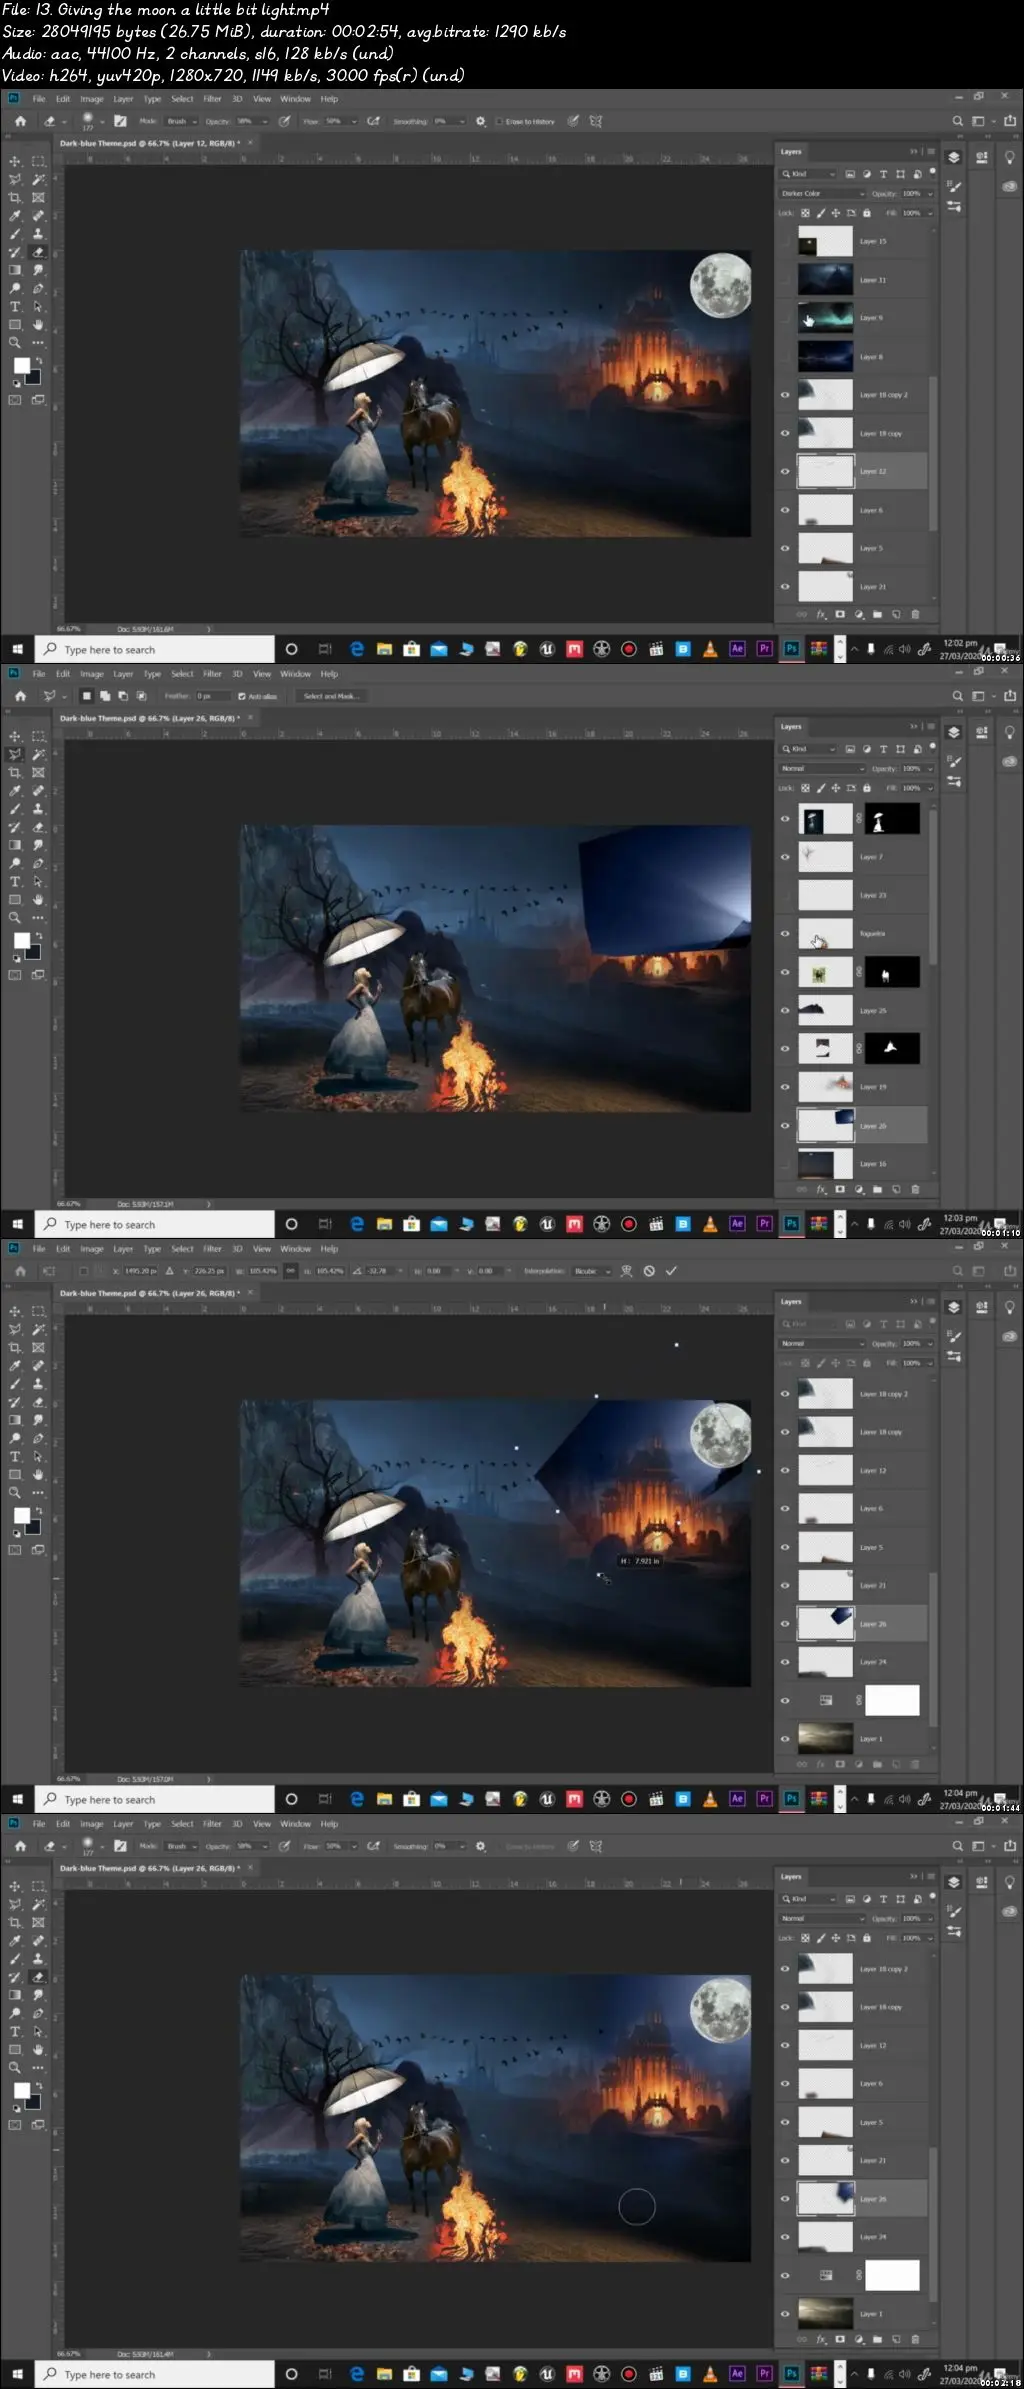This screenshot has height=2389, width=1024.
Task: Commit the transform with the checkmark in third frame
Action: [x=671, y=1271]
